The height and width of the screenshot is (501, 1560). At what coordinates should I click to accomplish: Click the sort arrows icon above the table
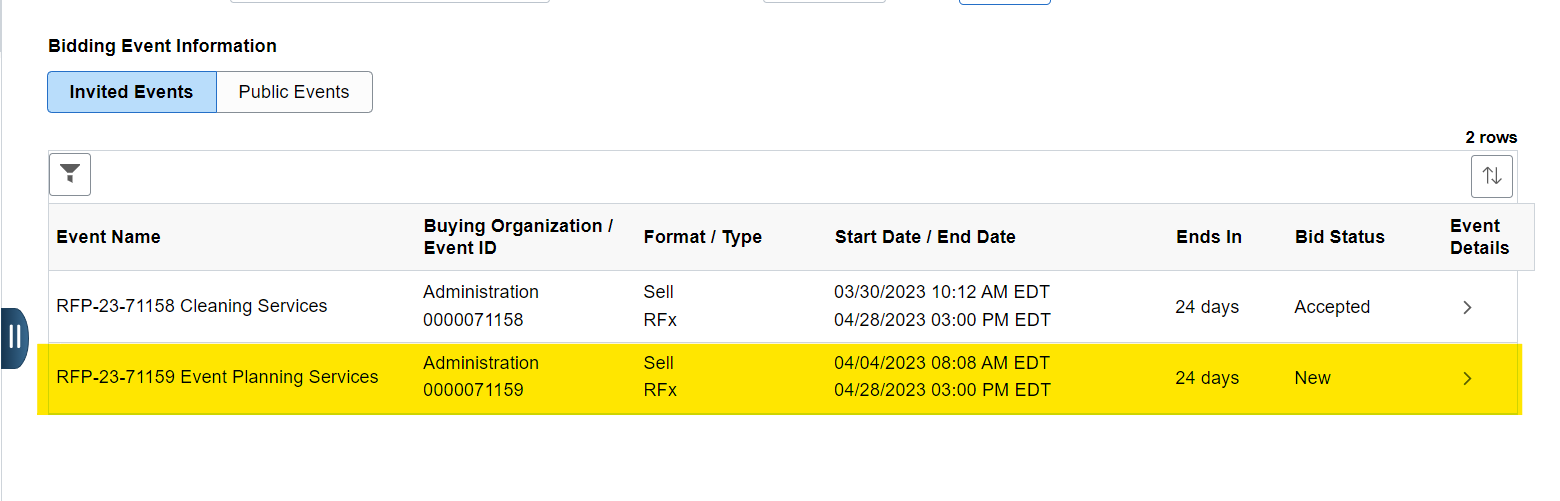[1491, 177]
